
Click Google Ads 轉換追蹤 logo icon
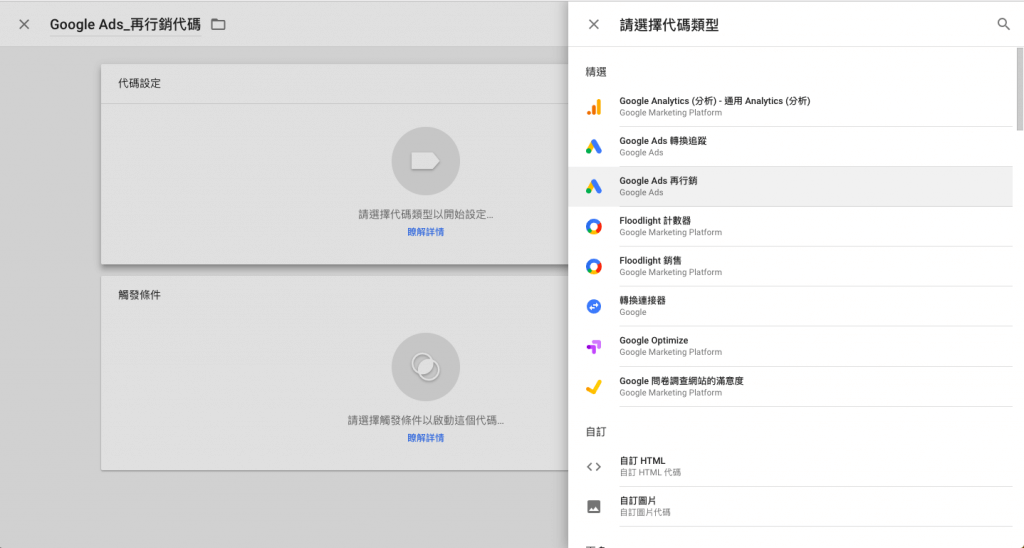594,147
